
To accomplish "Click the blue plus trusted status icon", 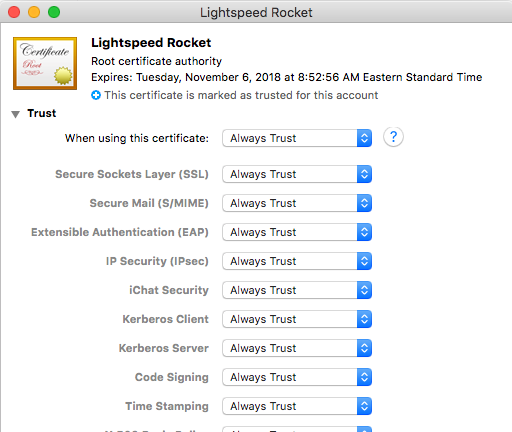I will tap(96, 95).
